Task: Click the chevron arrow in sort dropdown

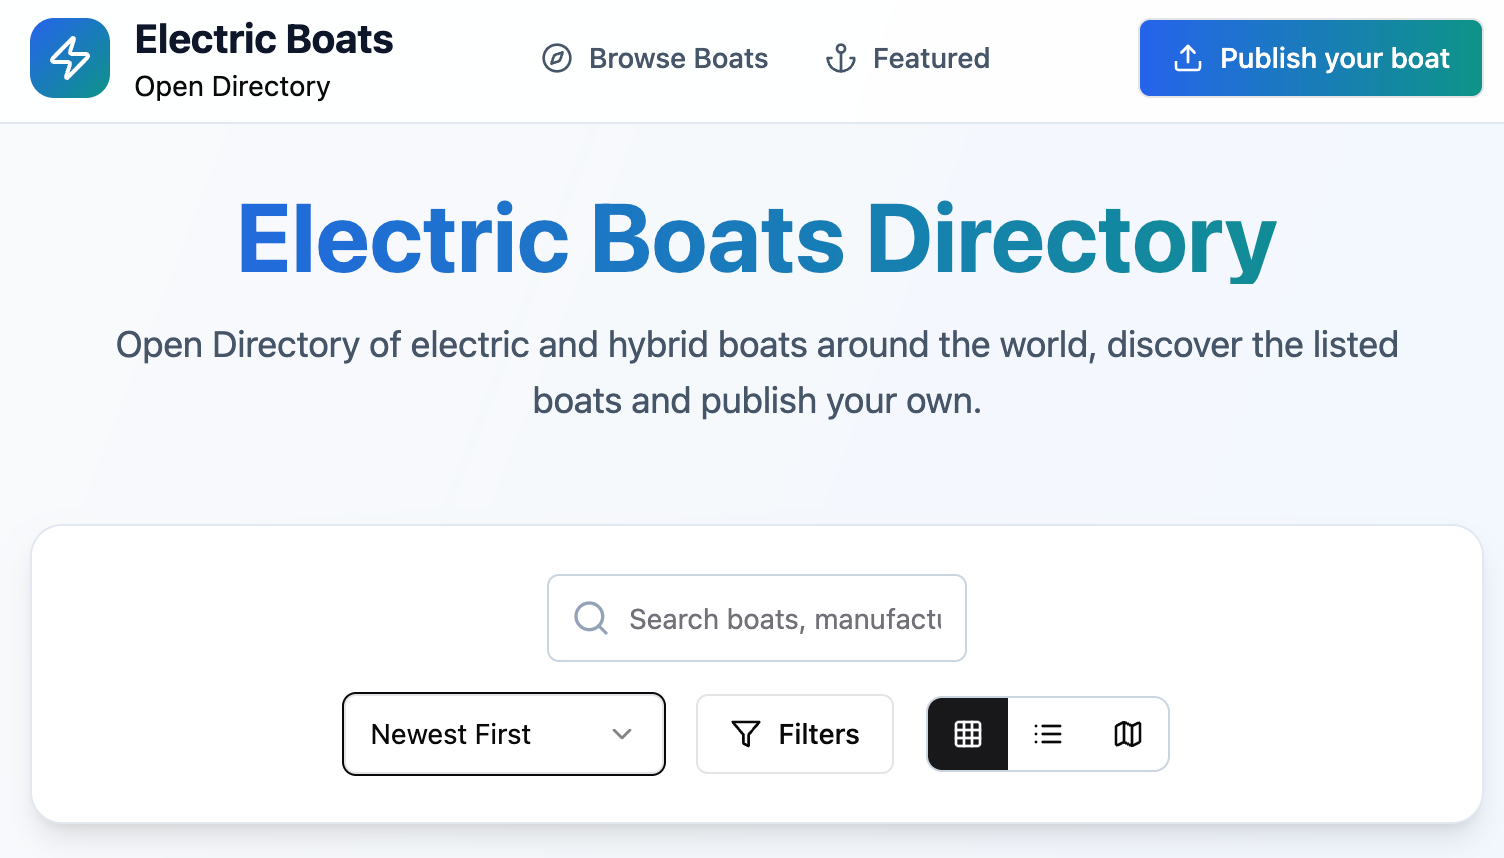Action: 622,734
